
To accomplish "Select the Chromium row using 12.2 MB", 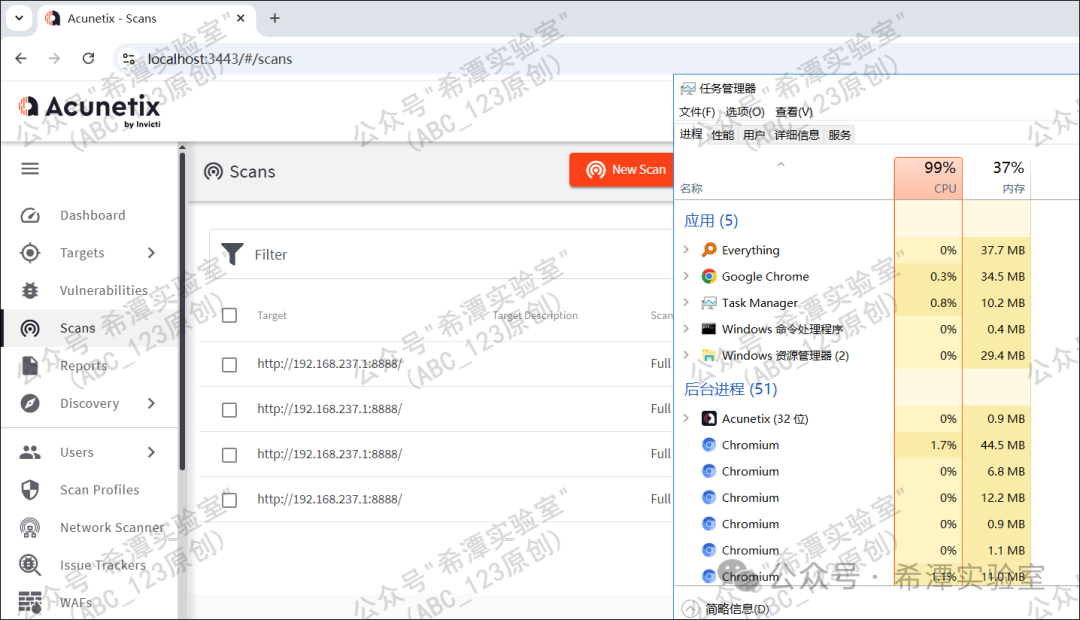I will [853, 497].
